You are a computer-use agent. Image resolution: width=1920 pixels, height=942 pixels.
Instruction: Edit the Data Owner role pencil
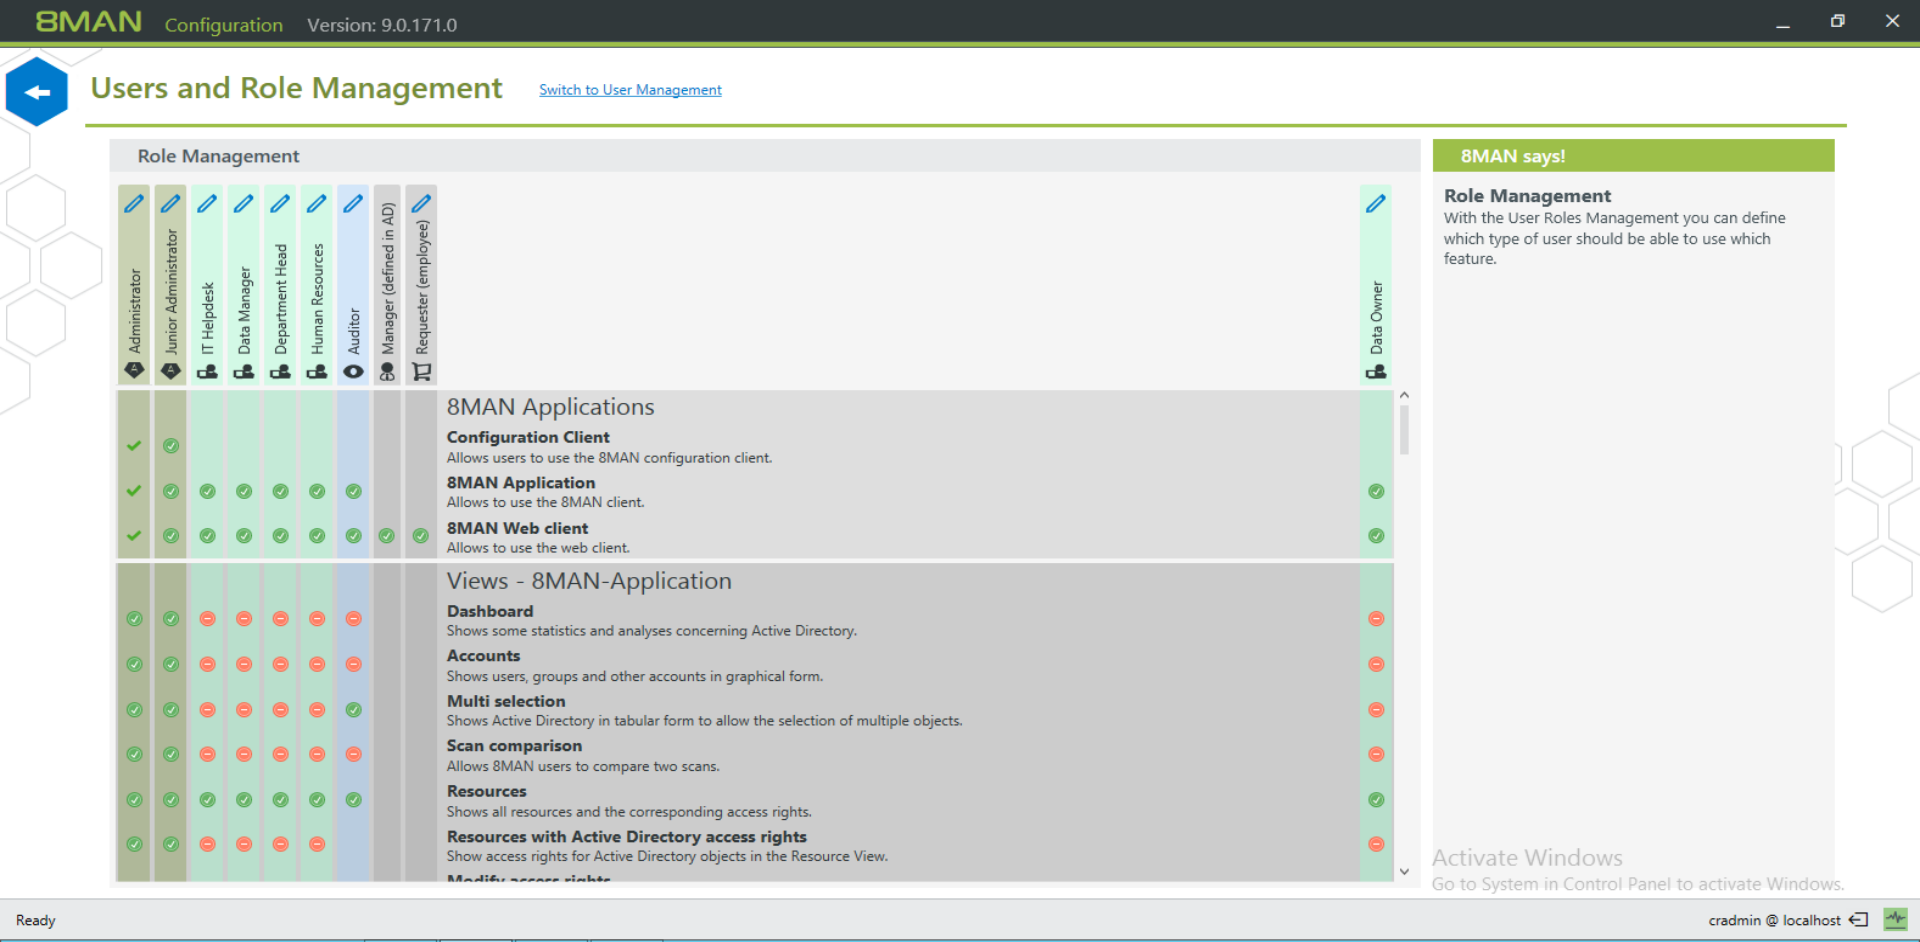coord(1376,204)
